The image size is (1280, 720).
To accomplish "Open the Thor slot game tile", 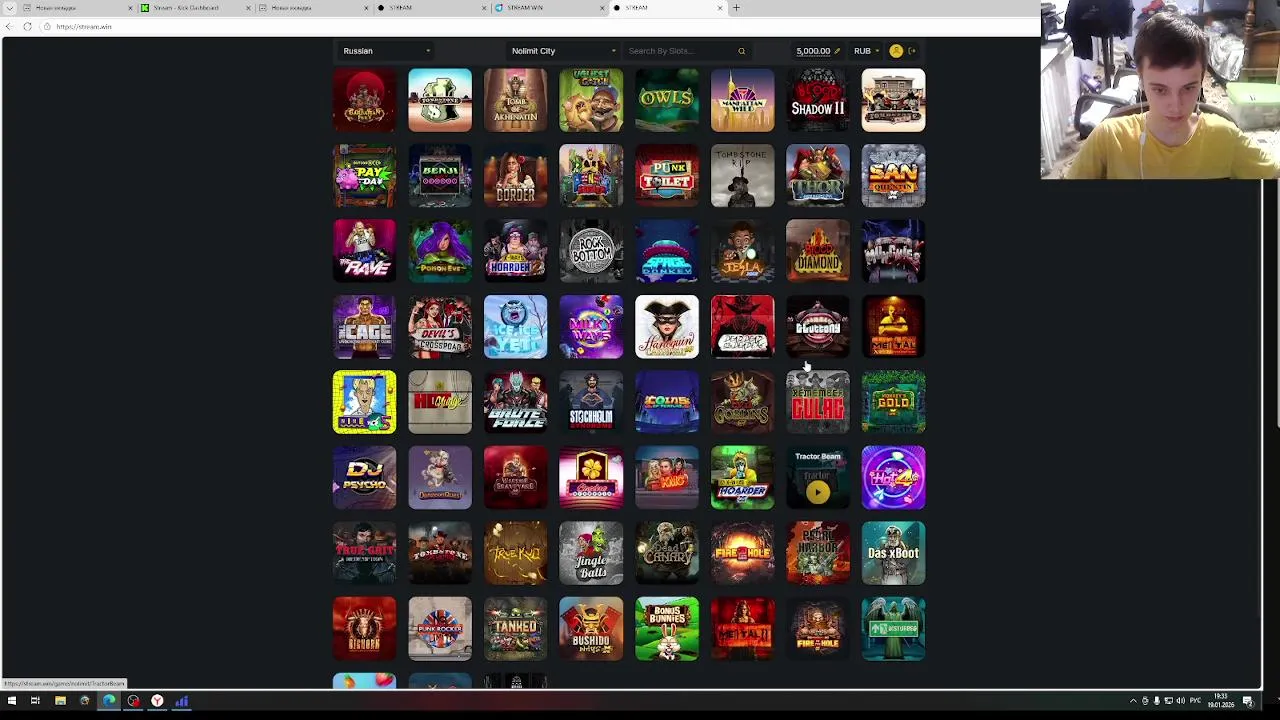I will [x=818, y=176].
